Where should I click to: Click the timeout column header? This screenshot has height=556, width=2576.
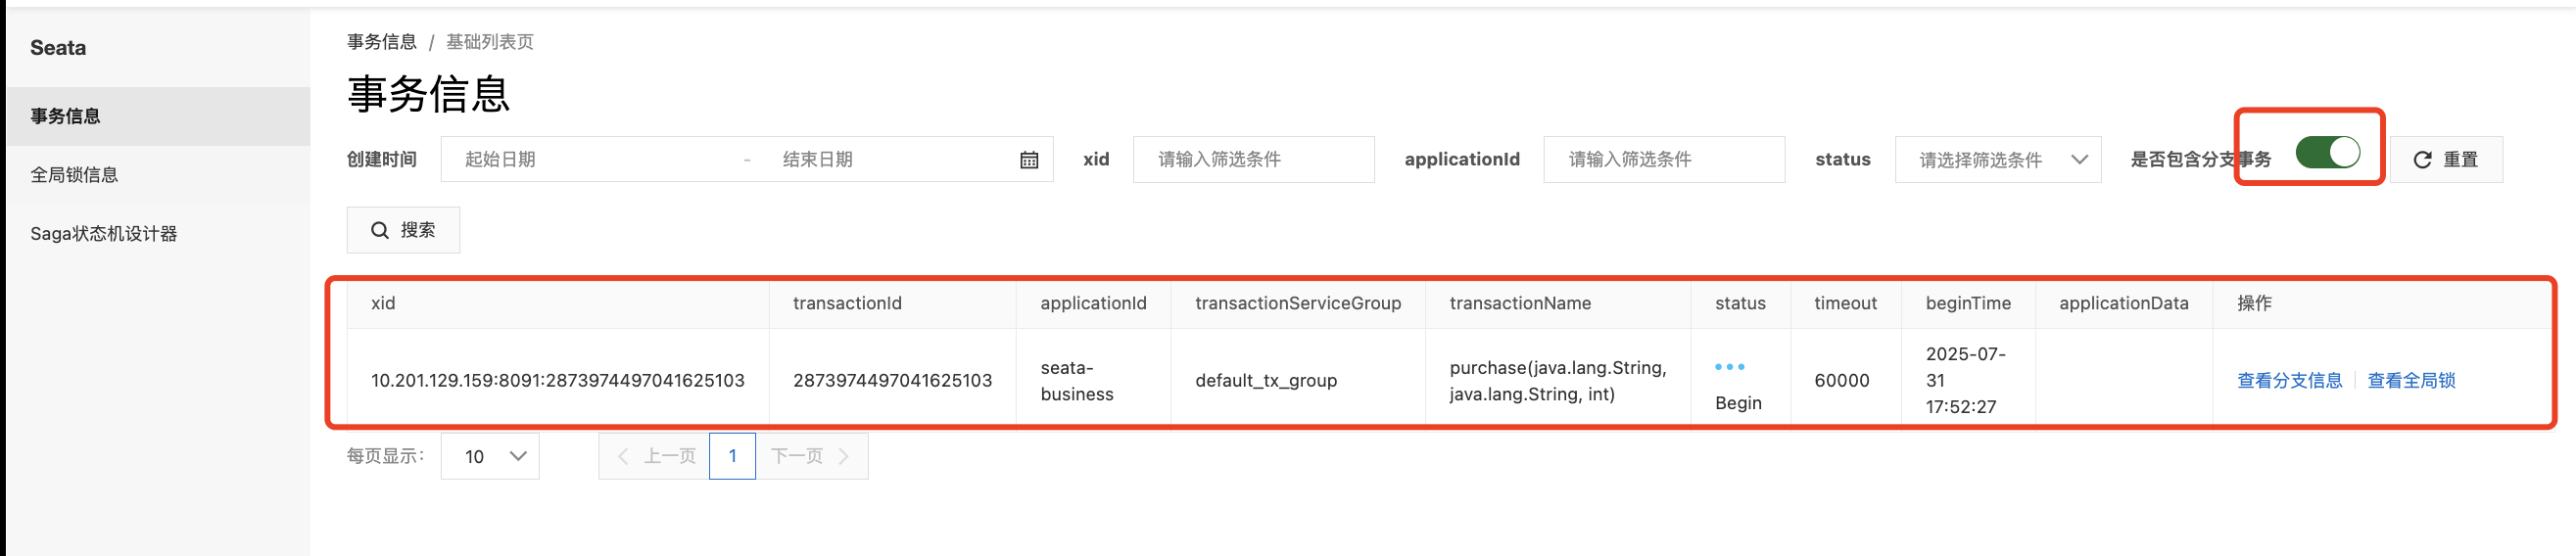(1845, 304)
